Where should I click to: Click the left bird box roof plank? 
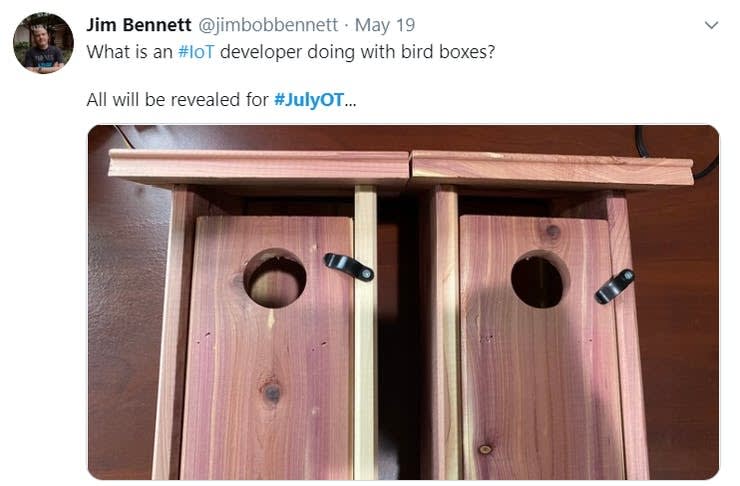click(x=259, y=168)
